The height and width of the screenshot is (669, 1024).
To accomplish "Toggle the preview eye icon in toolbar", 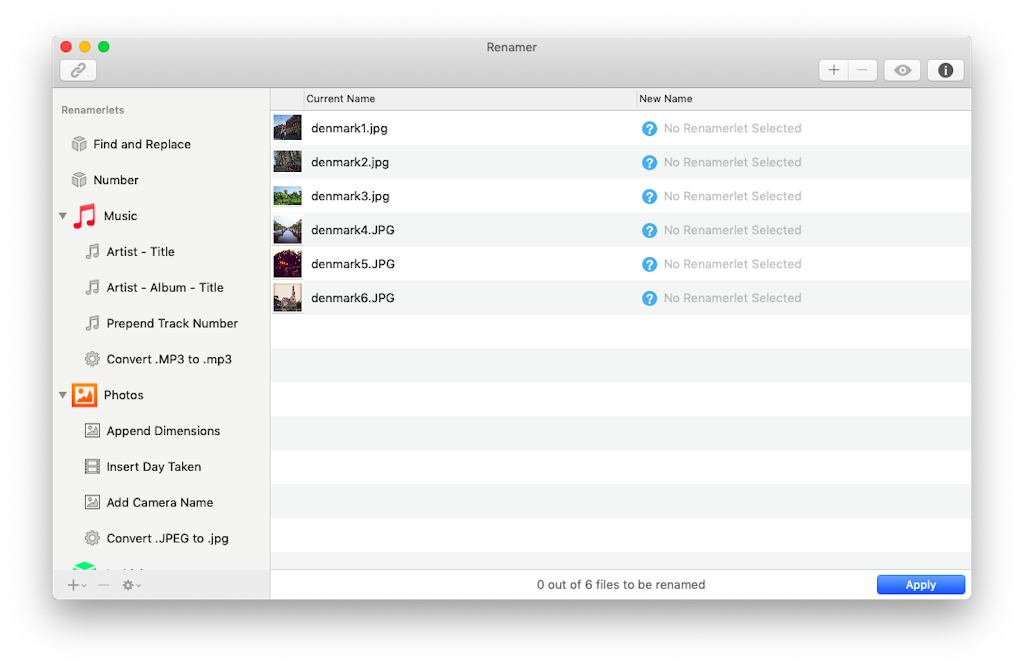I will pos(902,70).
